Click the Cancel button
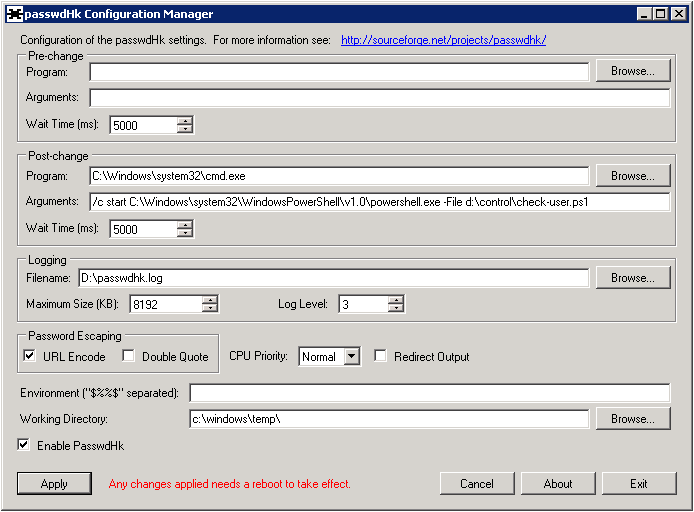Viewport: 694px width, 512px height. [x=477, y=484]
